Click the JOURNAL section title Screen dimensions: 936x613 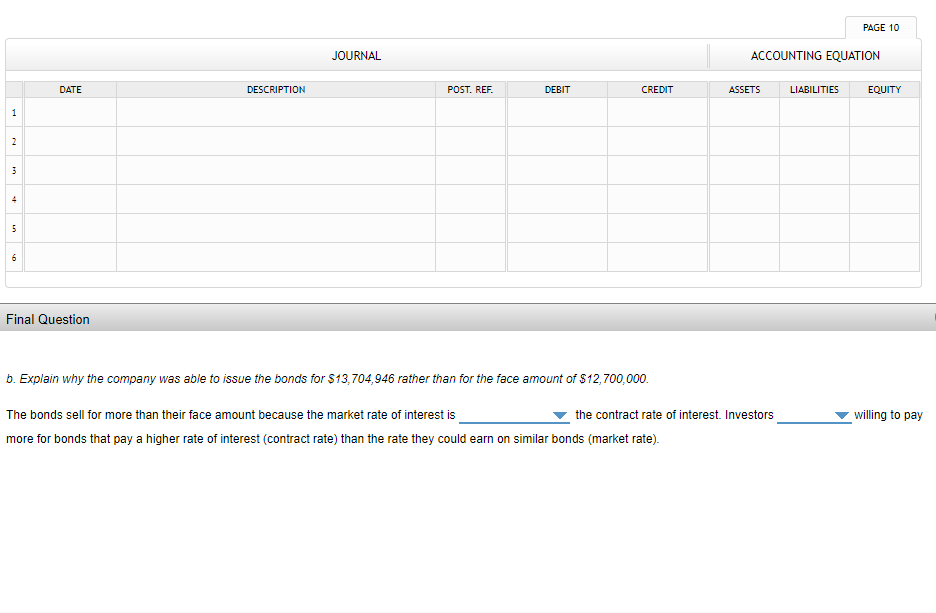tap(356, 56)
